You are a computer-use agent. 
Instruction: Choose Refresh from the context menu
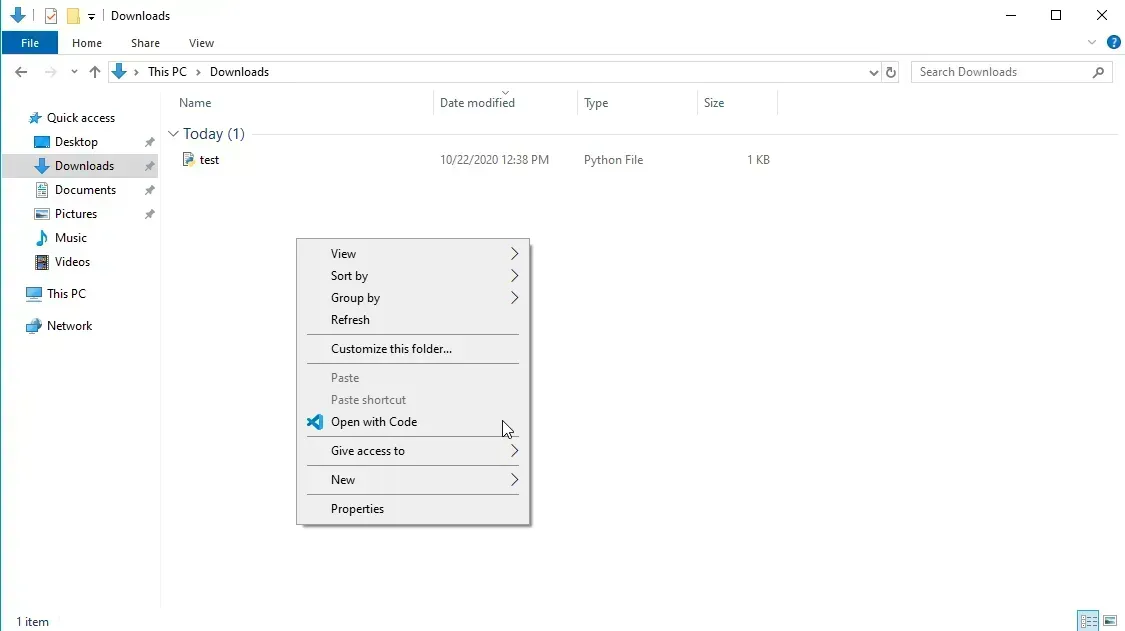click(x=413, y=320)
